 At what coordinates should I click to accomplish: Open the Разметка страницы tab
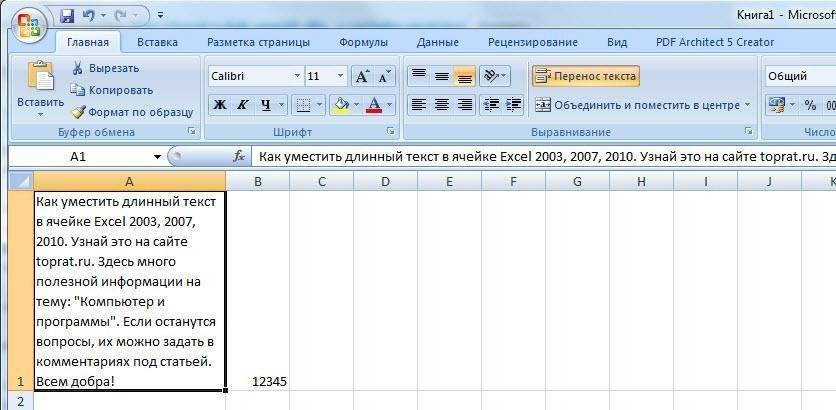click(x=258, y=42)
